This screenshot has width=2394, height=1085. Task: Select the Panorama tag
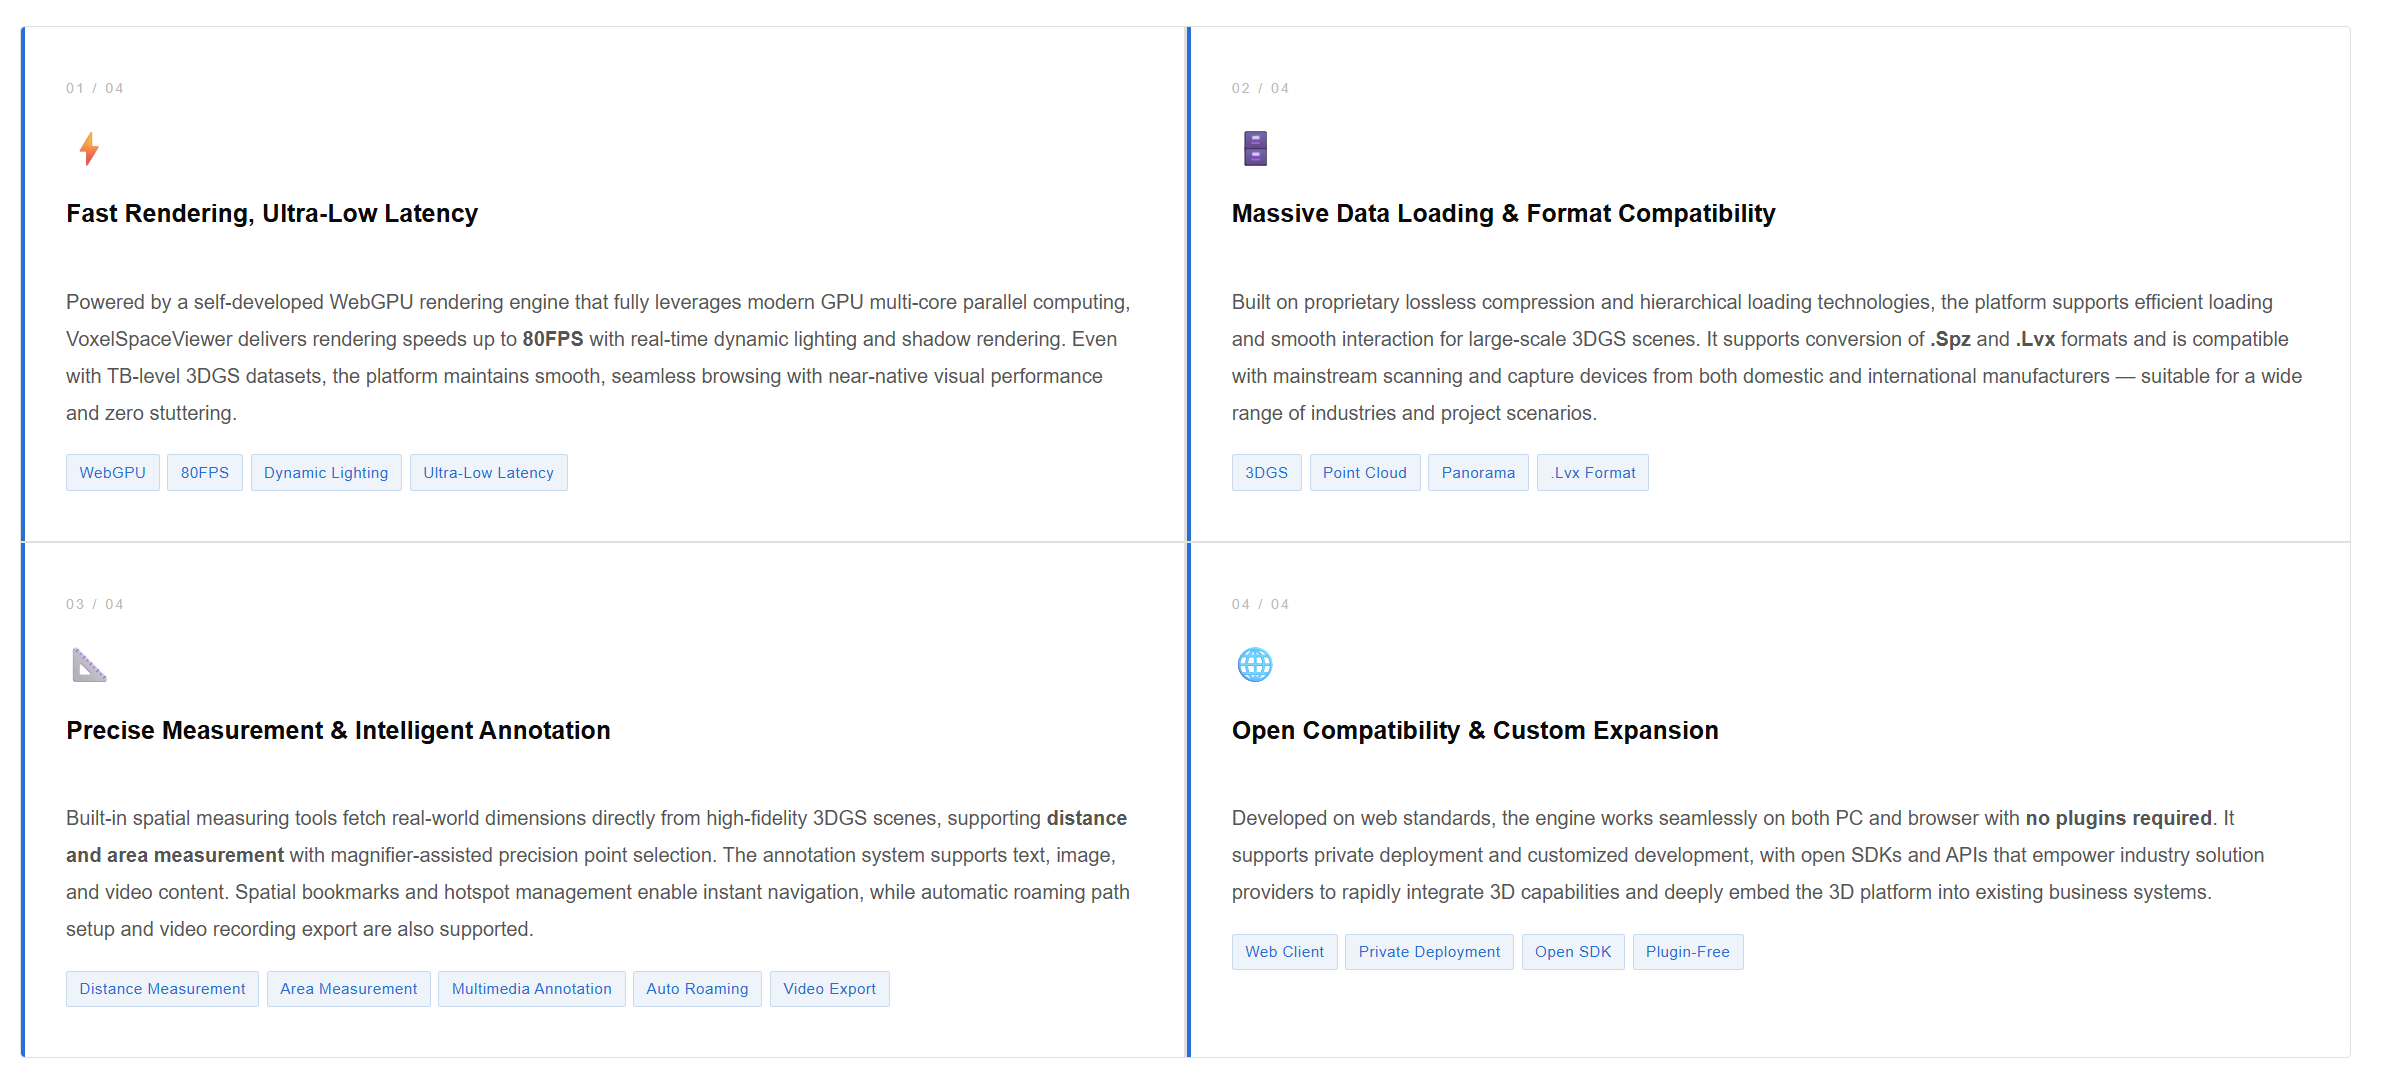click(x=1478, y=473)
